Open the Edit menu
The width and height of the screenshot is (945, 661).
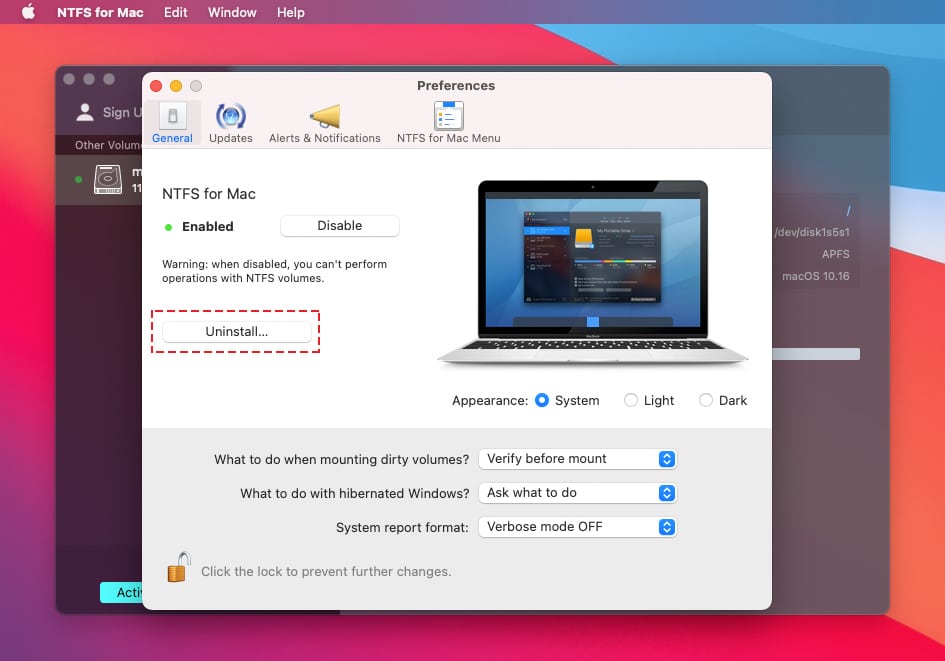pos(175,12)
